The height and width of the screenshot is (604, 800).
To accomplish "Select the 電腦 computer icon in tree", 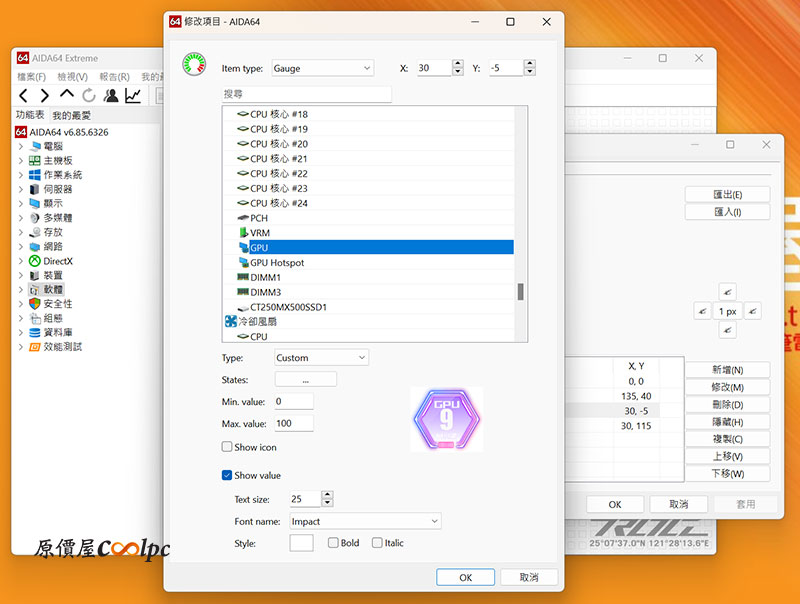I will pos(35,146).
